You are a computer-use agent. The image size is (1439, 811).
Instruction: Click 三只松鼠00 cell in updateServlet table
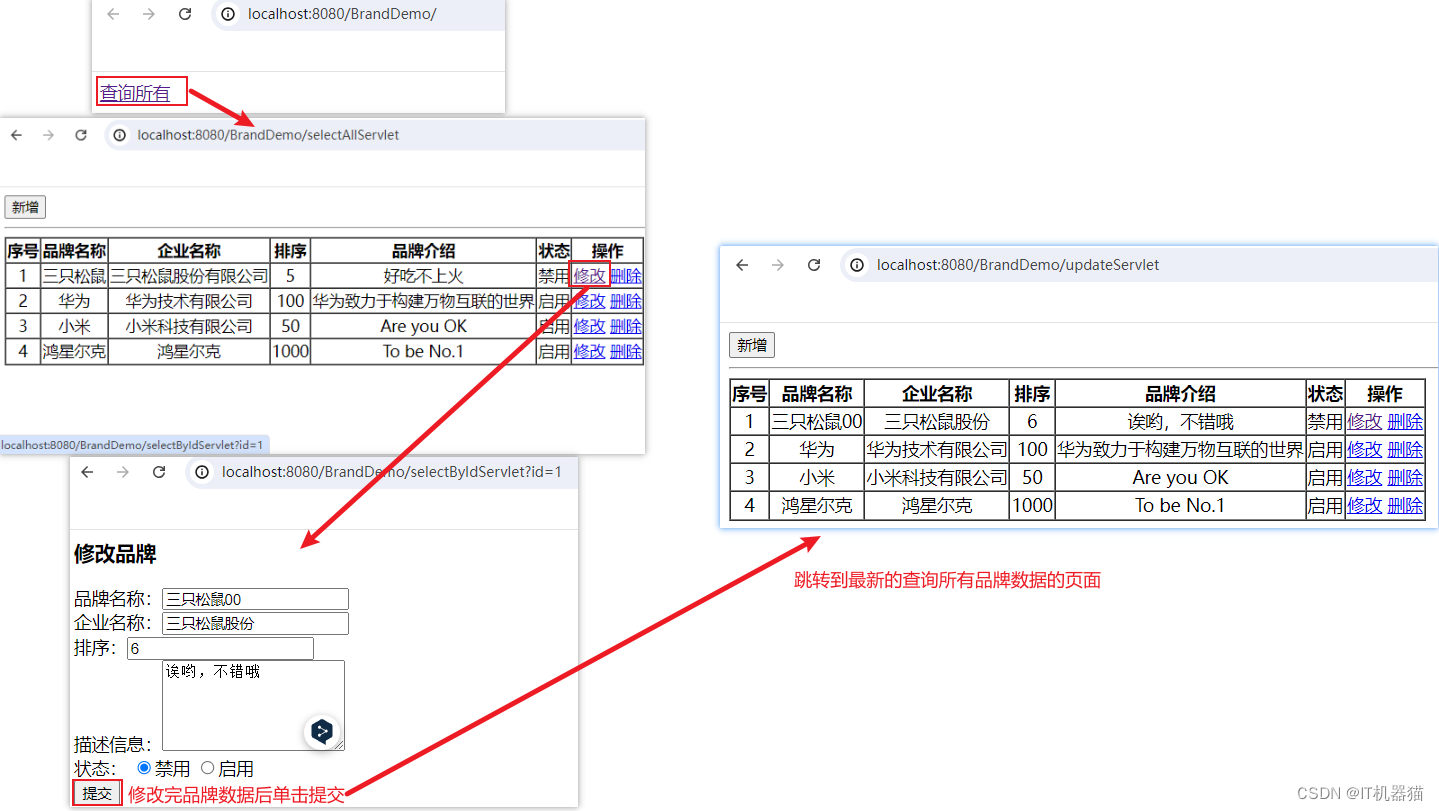click(817, 422)
